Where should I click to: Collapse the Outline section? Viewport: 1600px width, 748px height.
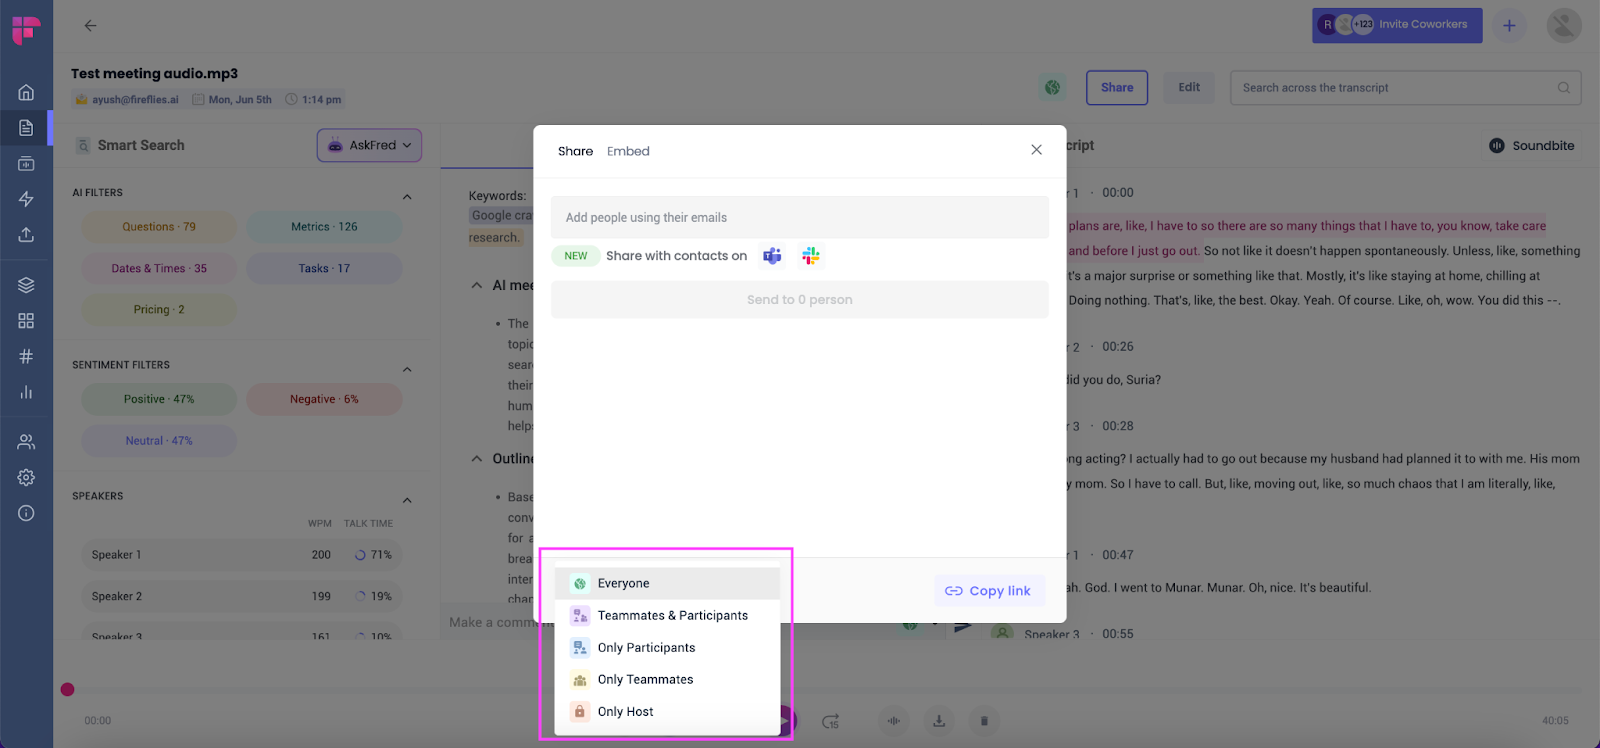[x=476, y=459]
